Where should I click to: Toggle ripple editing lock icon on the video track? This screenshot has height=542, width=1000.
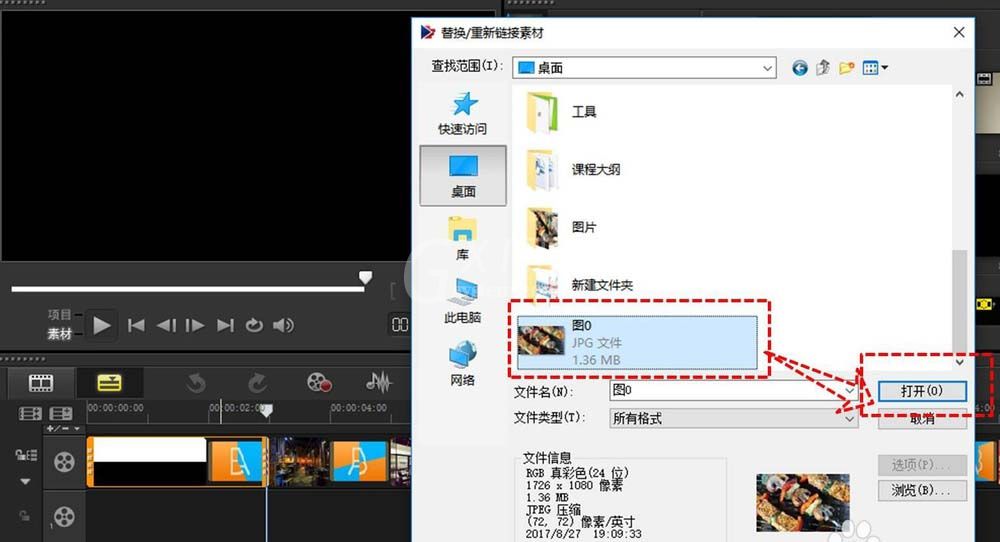pos(26,455)
